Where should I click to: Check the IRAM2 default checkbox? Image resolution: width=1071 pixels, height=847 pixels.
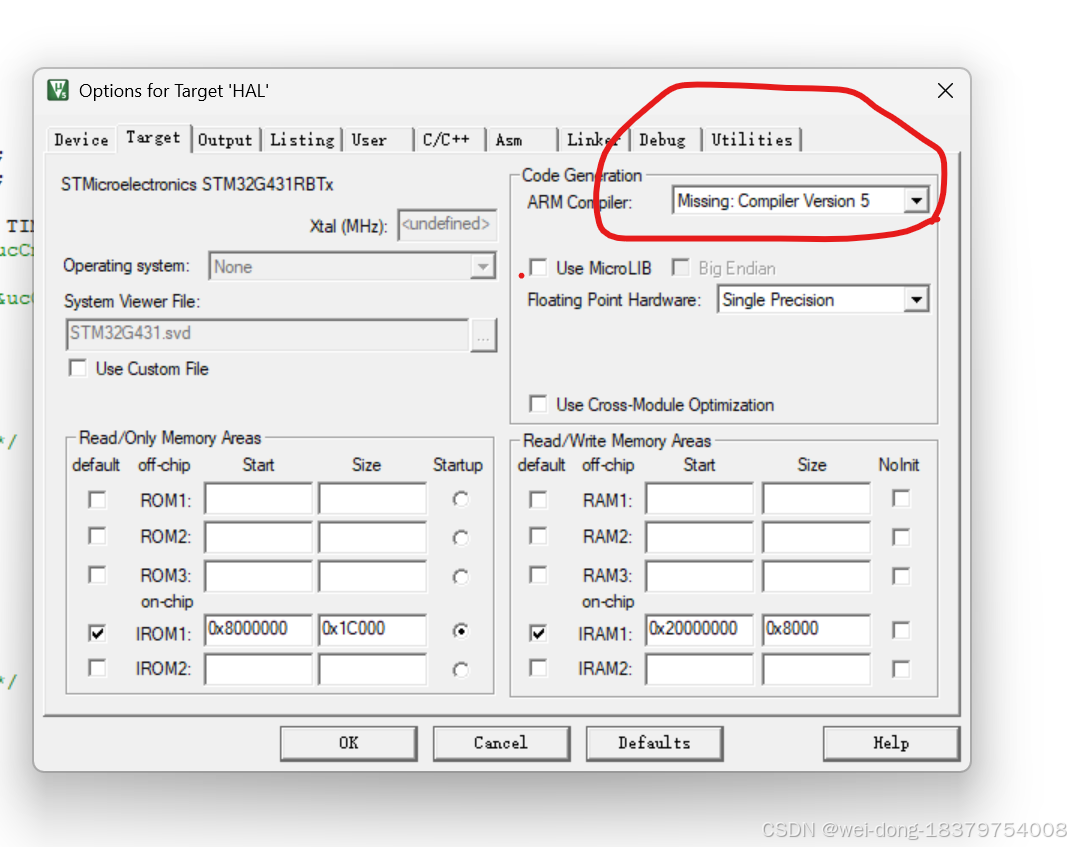pos(538,667)
